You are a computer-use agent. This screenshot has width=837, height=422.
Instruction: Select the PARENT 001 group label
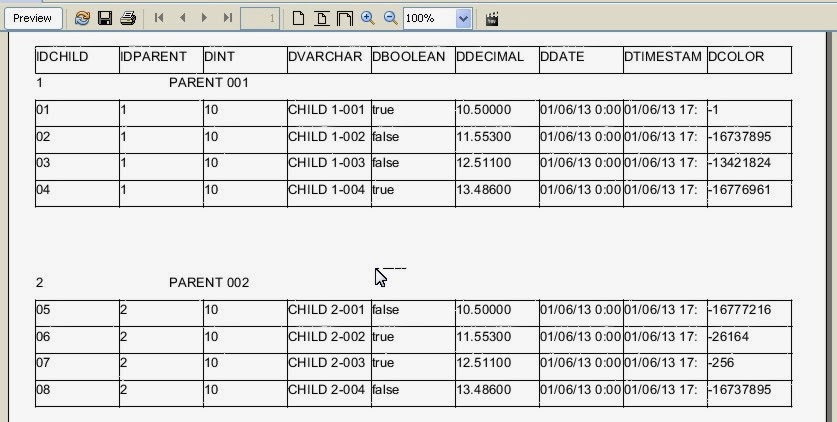pyautogui.click(x=209, y=83)
